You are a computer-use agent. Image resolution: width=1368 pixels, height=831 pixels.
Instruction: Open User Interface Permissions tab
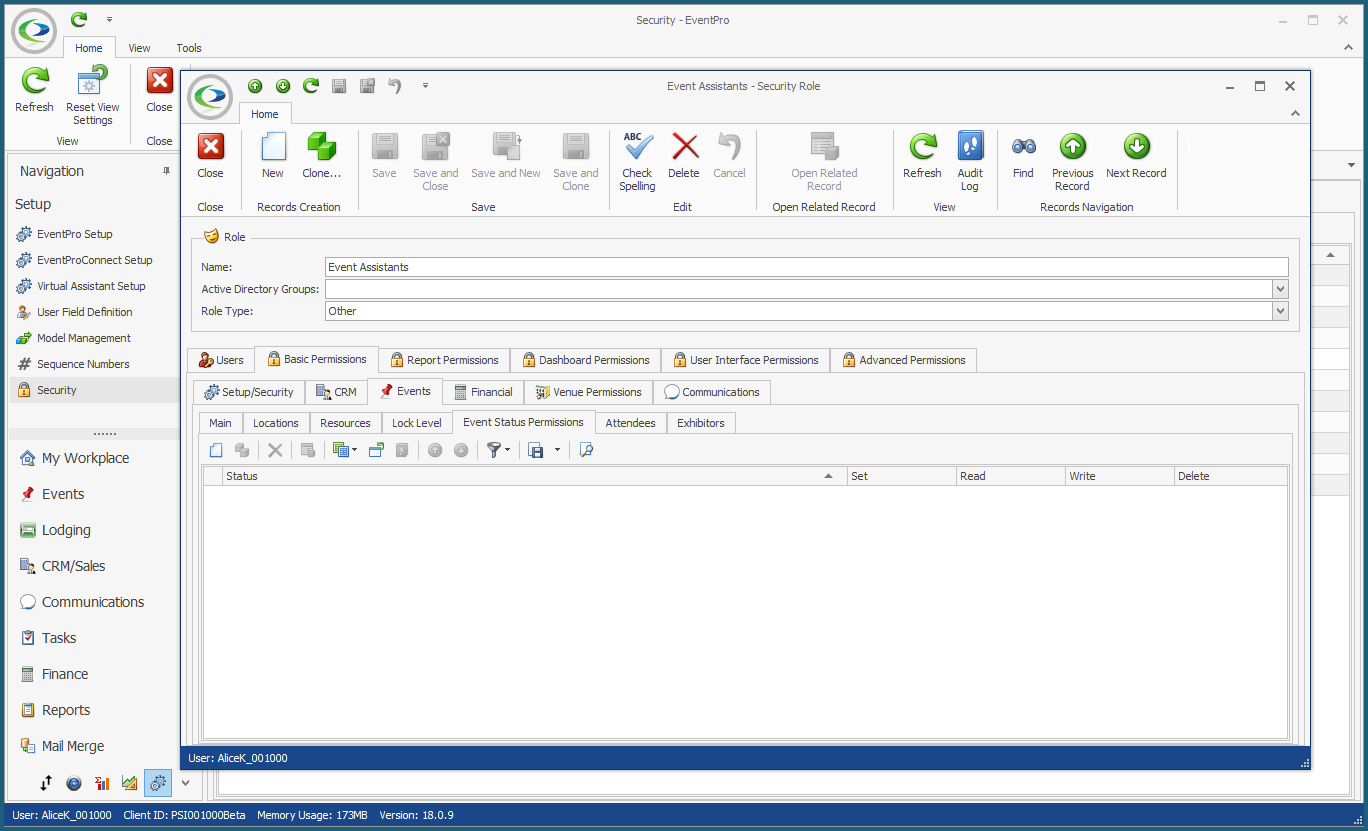(746, 360)
